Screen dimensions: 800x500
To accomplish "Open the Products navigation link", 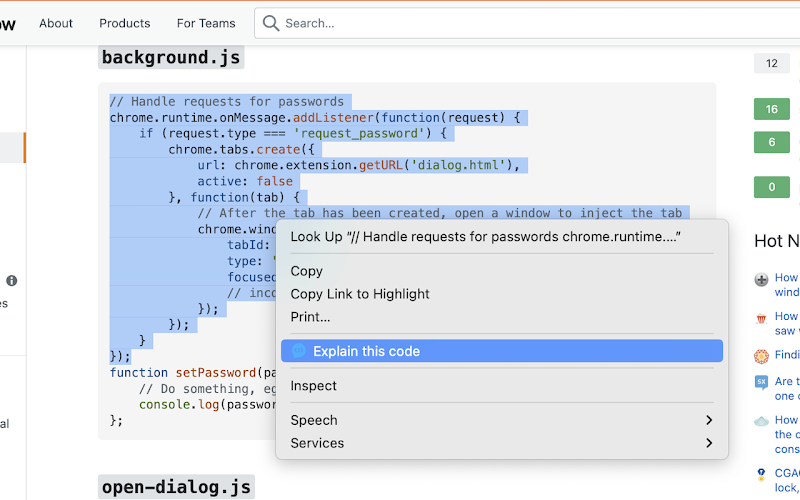I will 124,23.
